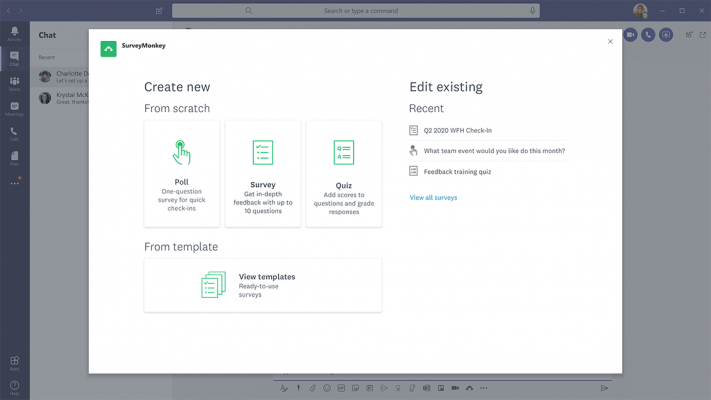The width and height of the screenshot is (711, 400).
Task: Open the GIF picker
Action: tap(341, 388)
